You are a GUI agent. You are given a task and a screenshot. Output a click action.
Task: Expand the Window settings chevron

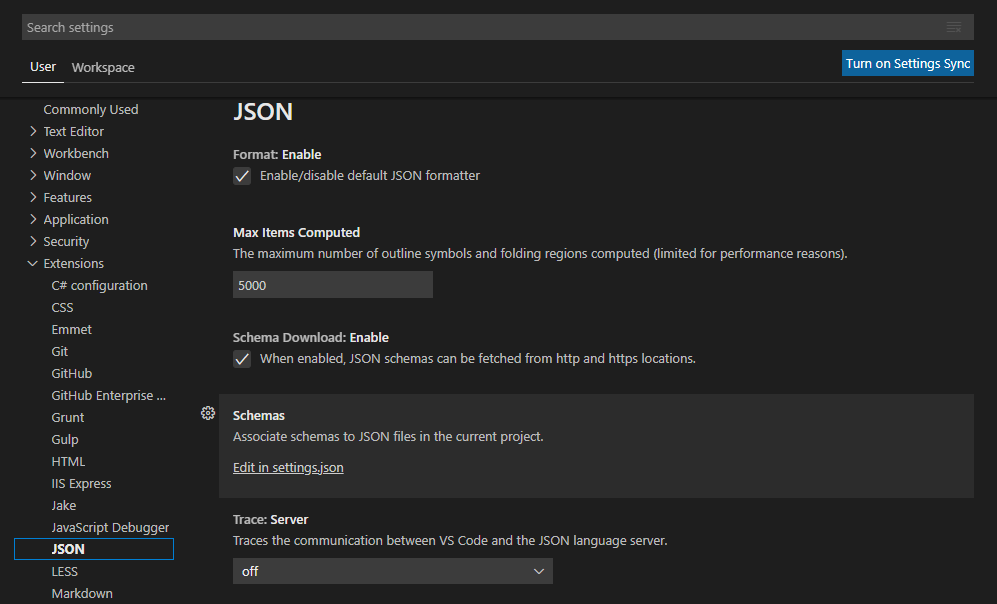coord(33,175)
